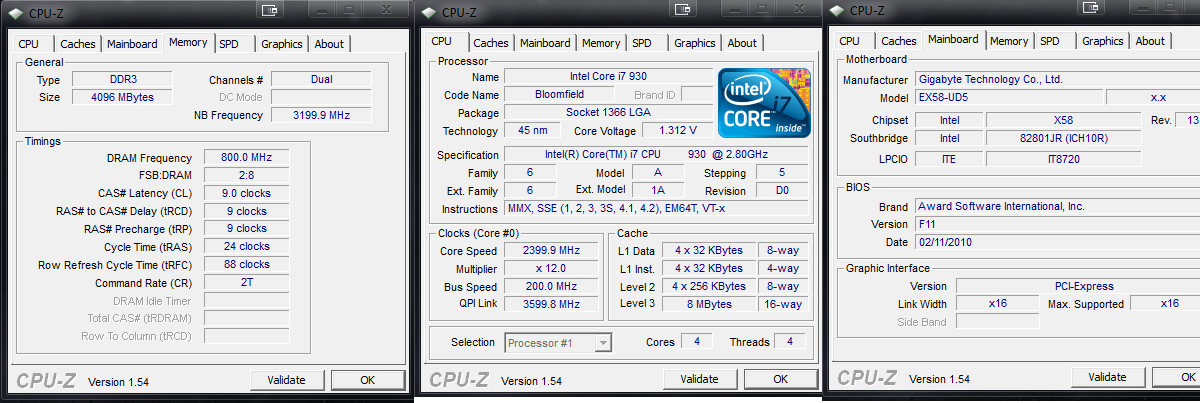This screenshot has height=403, width=1200.
Task: Click the DRAM Frequency 800.0 MHz field
Action: (246, 158)
